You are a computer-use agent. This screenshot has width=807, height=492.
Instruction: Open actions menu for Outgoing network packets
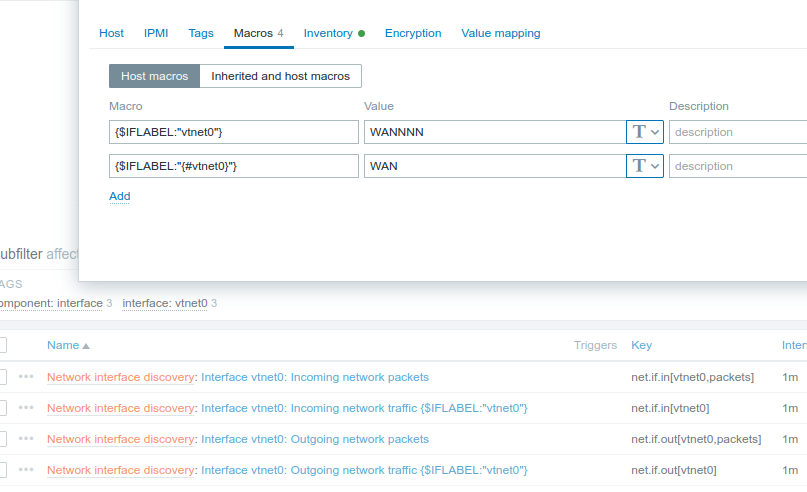tap(26, 438)
